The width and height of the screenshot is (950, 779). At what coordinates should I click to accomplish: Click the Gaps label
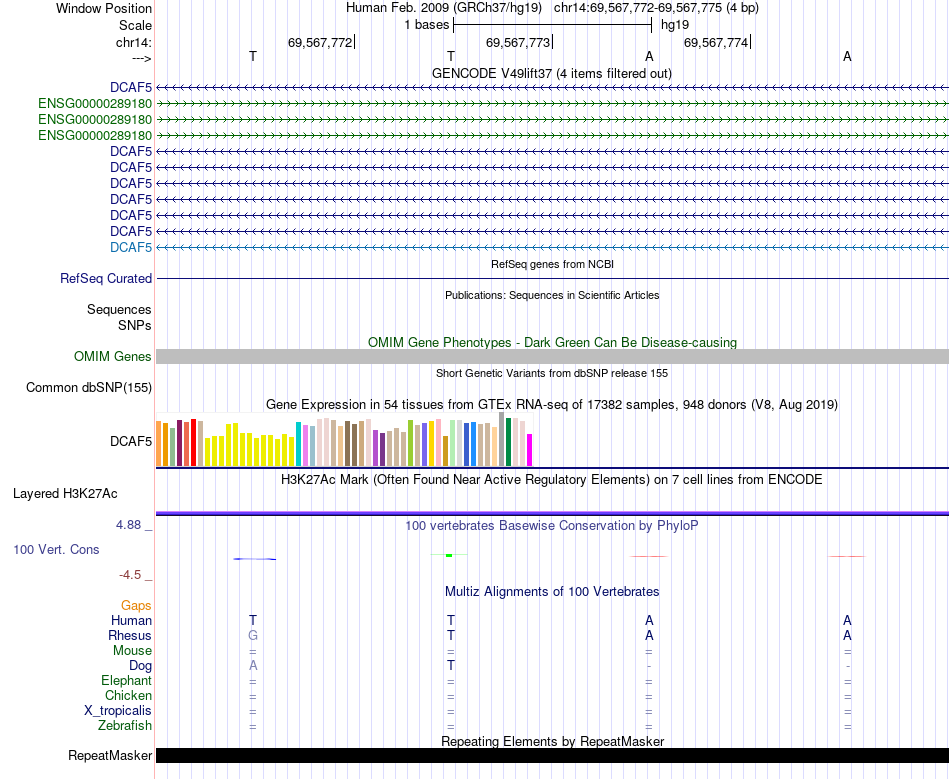point(136,605)
